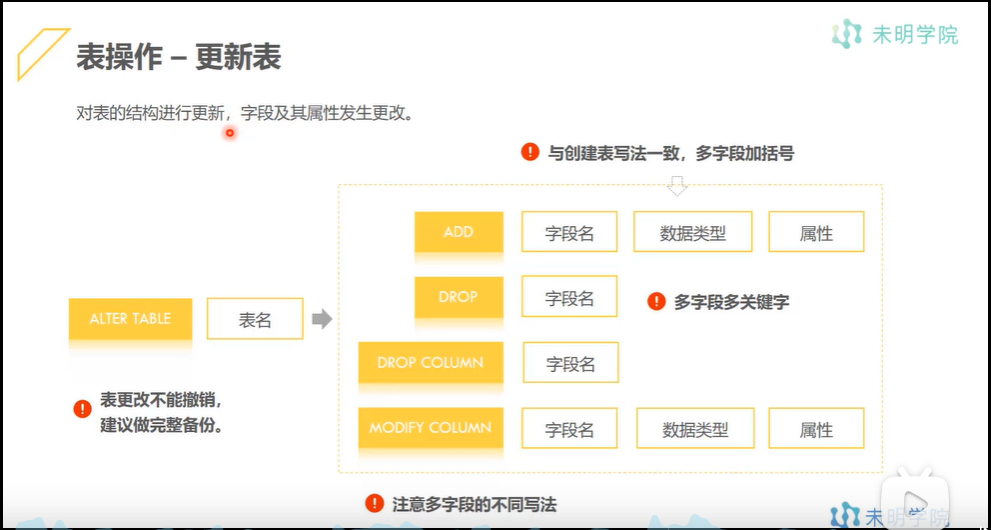Click red exclamation icon beside 与创建表写法一致
991x530 pixels.
(x=530, y=152)
